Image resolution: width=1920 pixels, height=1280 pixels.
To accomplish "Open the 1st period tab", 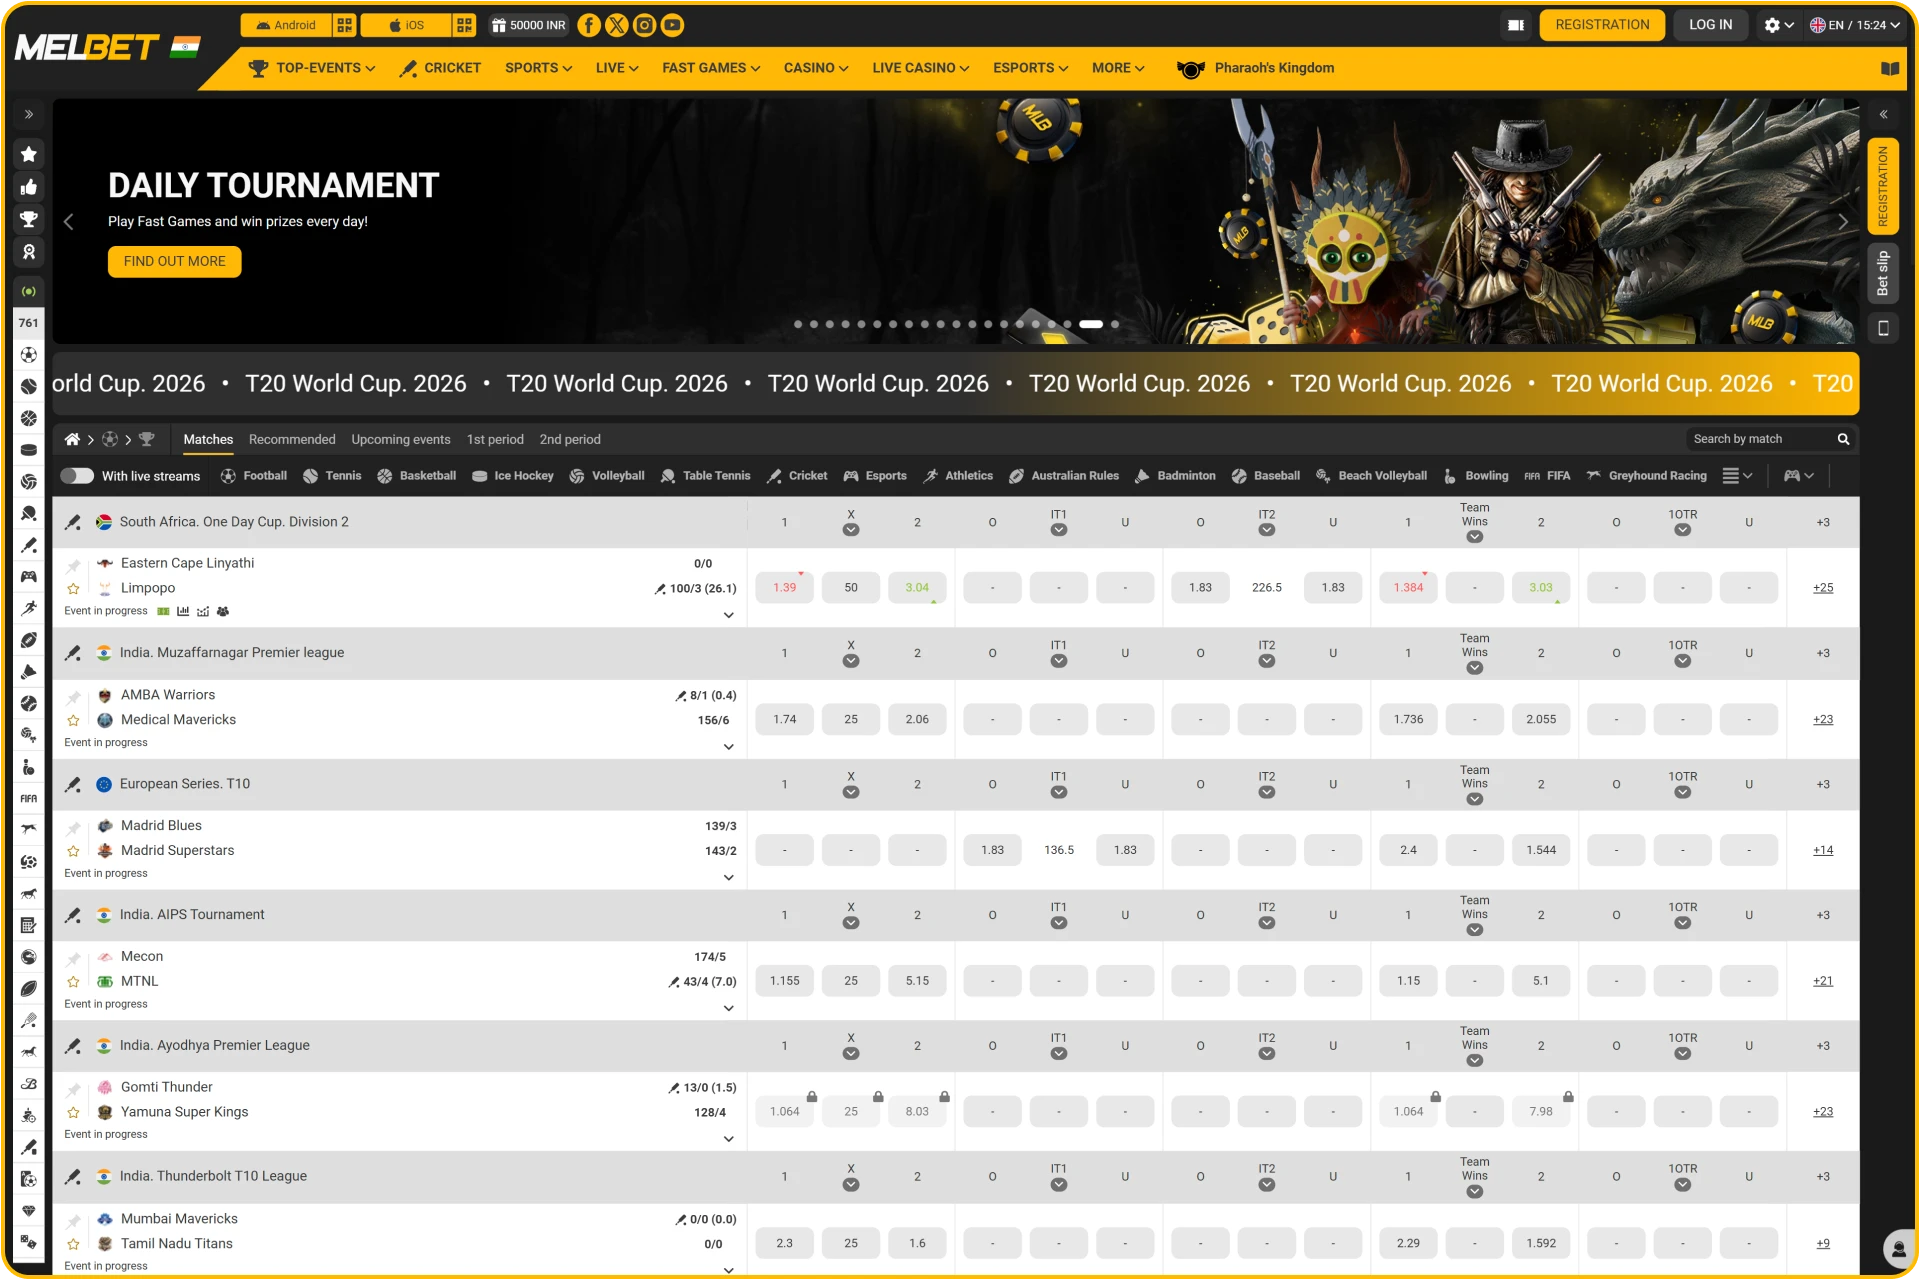I will 495,439.
